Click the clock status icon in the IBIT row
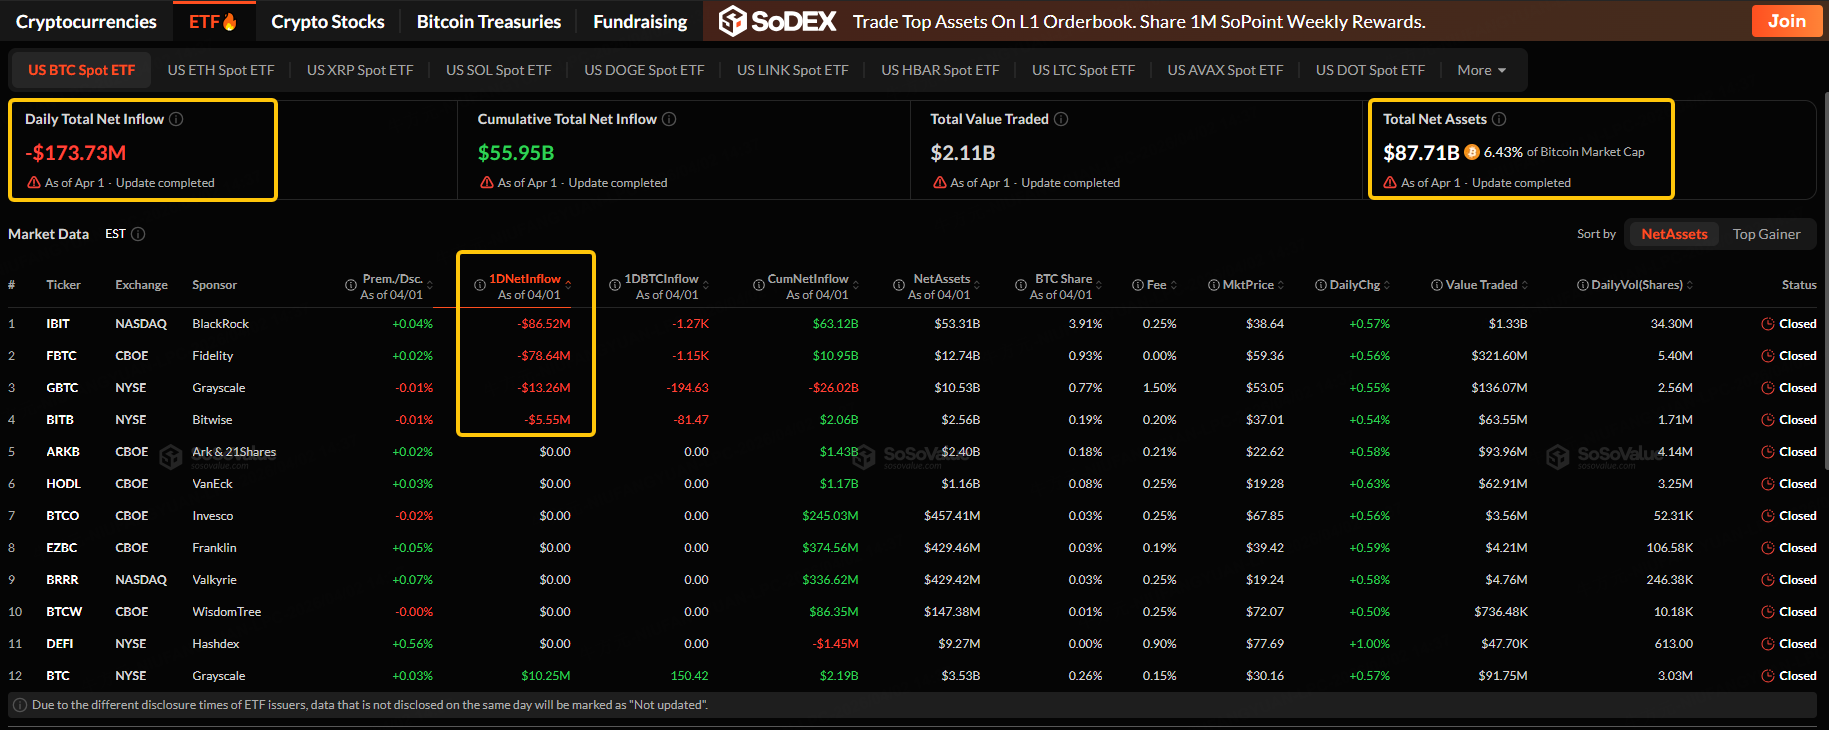 (x=1768, y=324)
